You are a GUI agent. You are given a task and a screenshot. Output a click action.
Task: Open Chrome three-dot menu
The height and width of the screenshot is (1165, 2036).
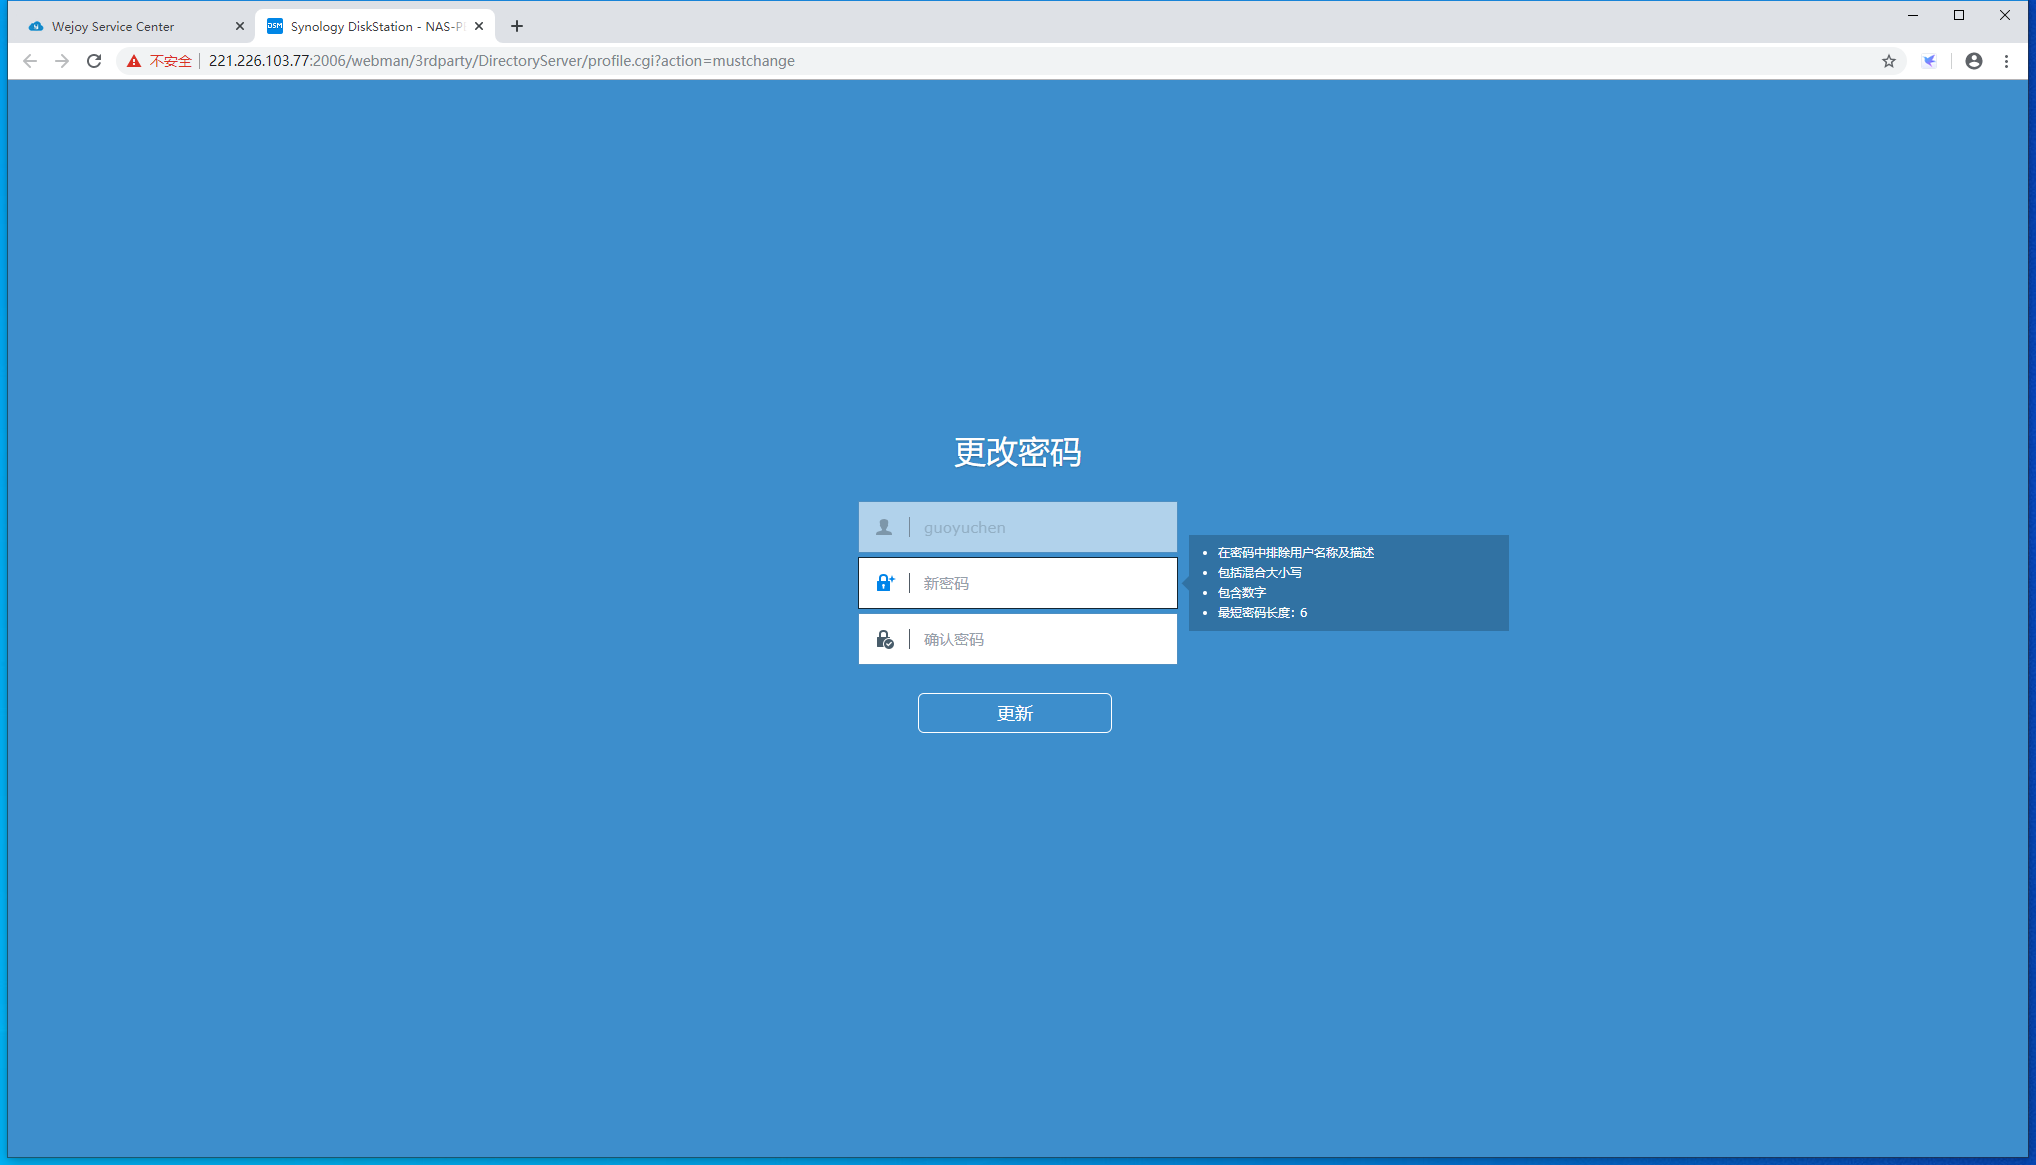[2006, 61]
